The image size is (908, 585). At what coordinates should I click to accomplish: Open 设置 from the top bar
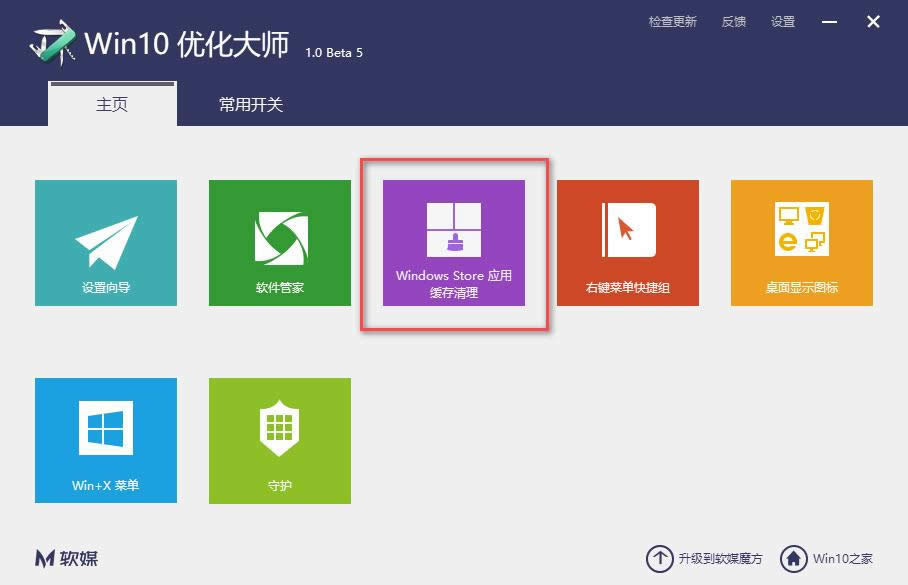pyautogui.click(x=783, y=21)
